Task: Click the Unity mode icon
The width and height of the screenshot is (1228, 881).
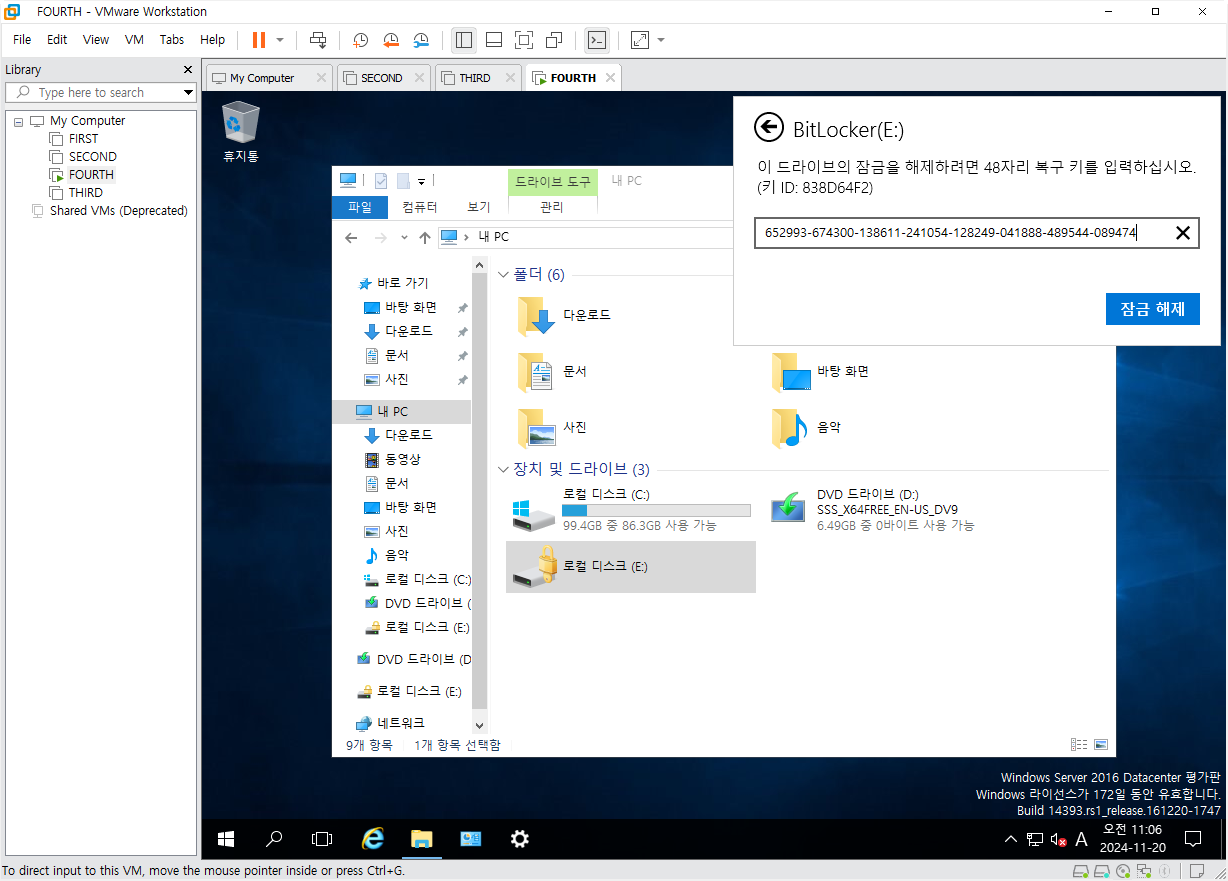Action: tap(554, 40)
